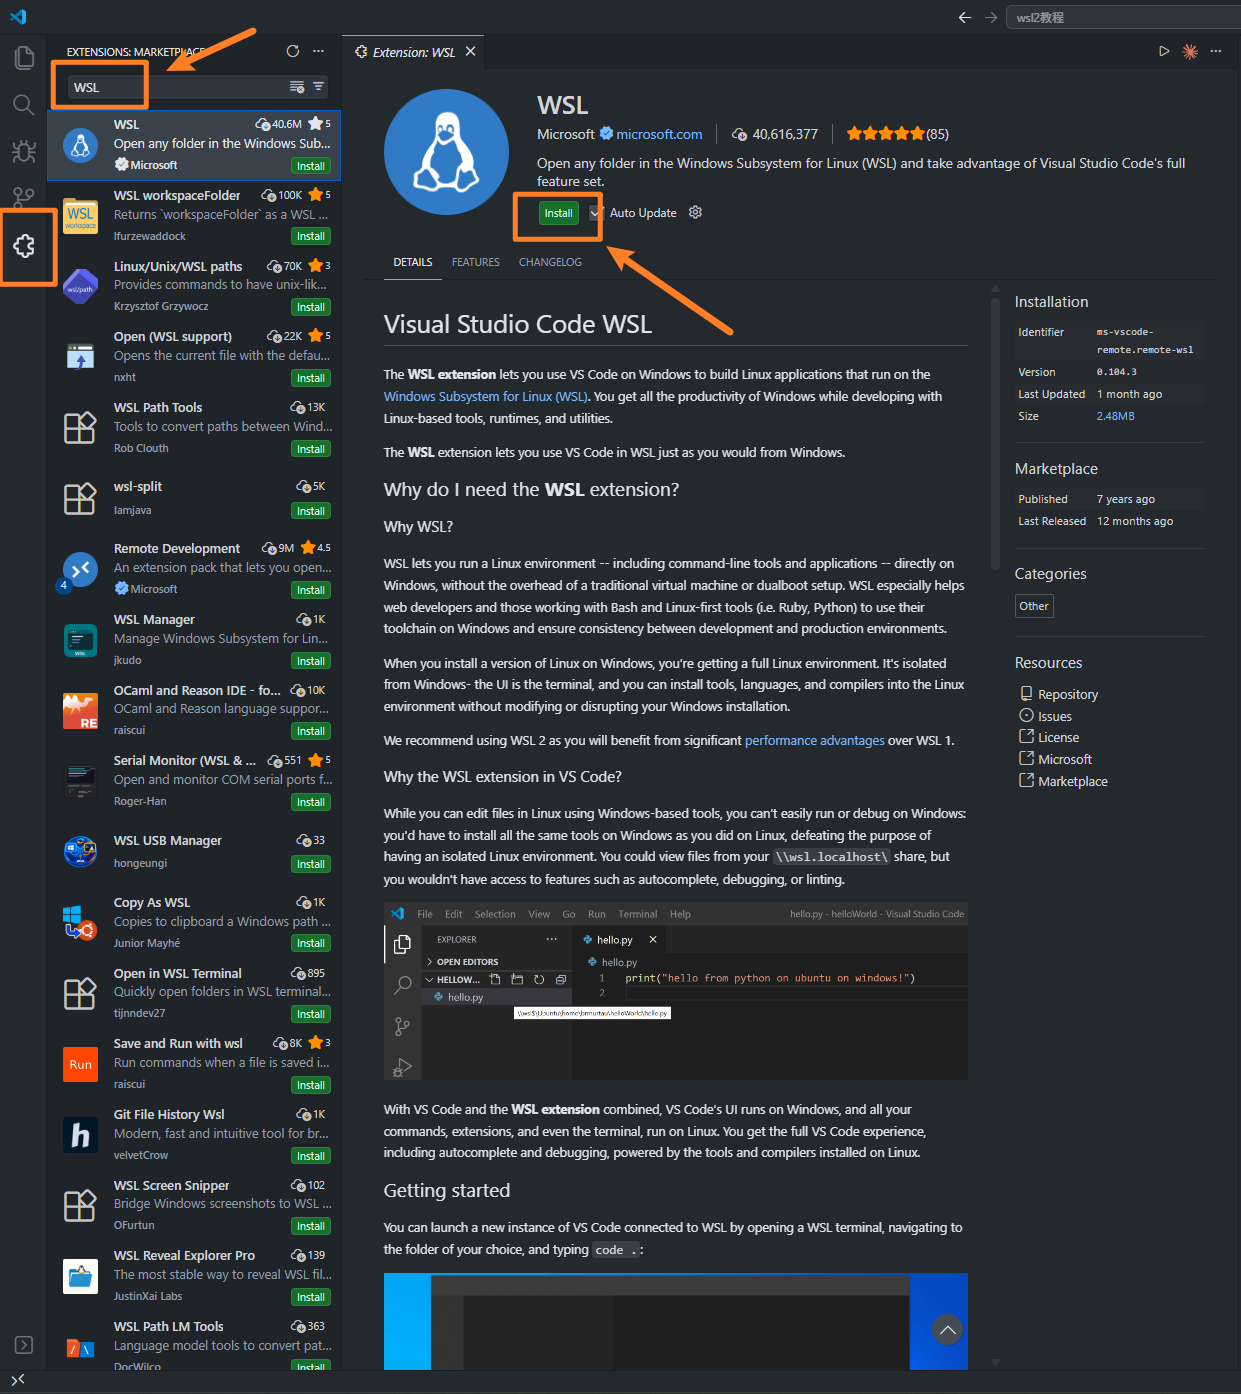Open the extension settings gear icon
The height and width of the screenshot is (1394, 1241).
(x=696, y=213)
